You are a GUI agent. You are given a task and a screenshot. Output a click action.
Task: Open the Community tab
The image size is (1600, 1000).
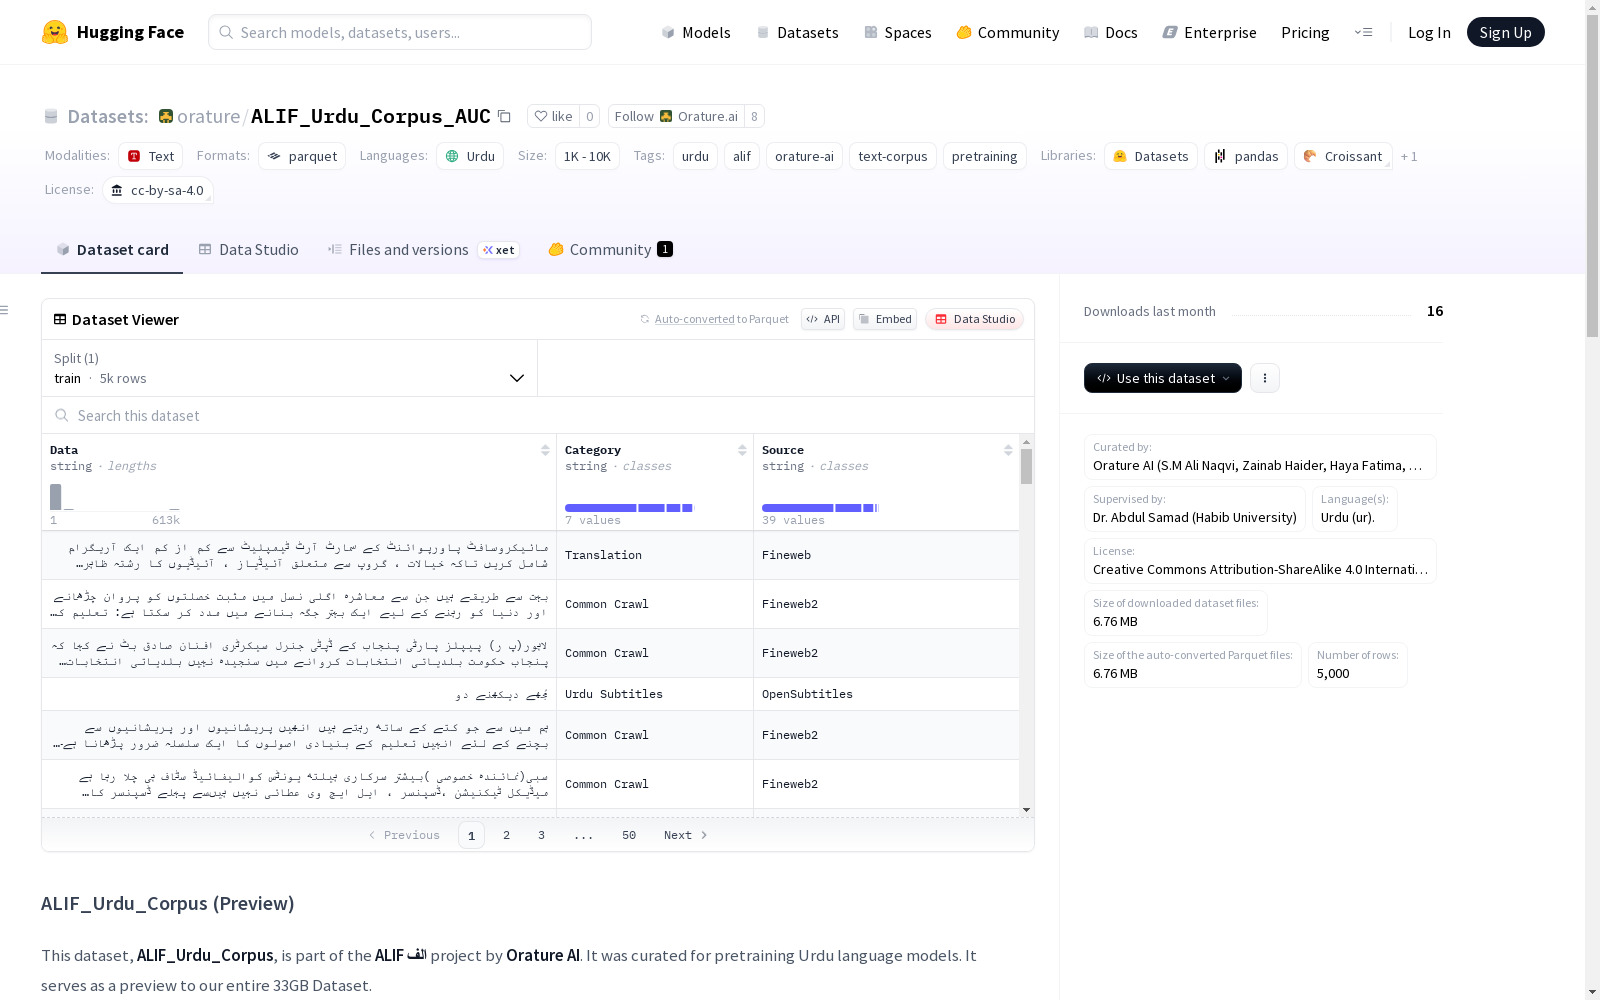coord(610,250)
